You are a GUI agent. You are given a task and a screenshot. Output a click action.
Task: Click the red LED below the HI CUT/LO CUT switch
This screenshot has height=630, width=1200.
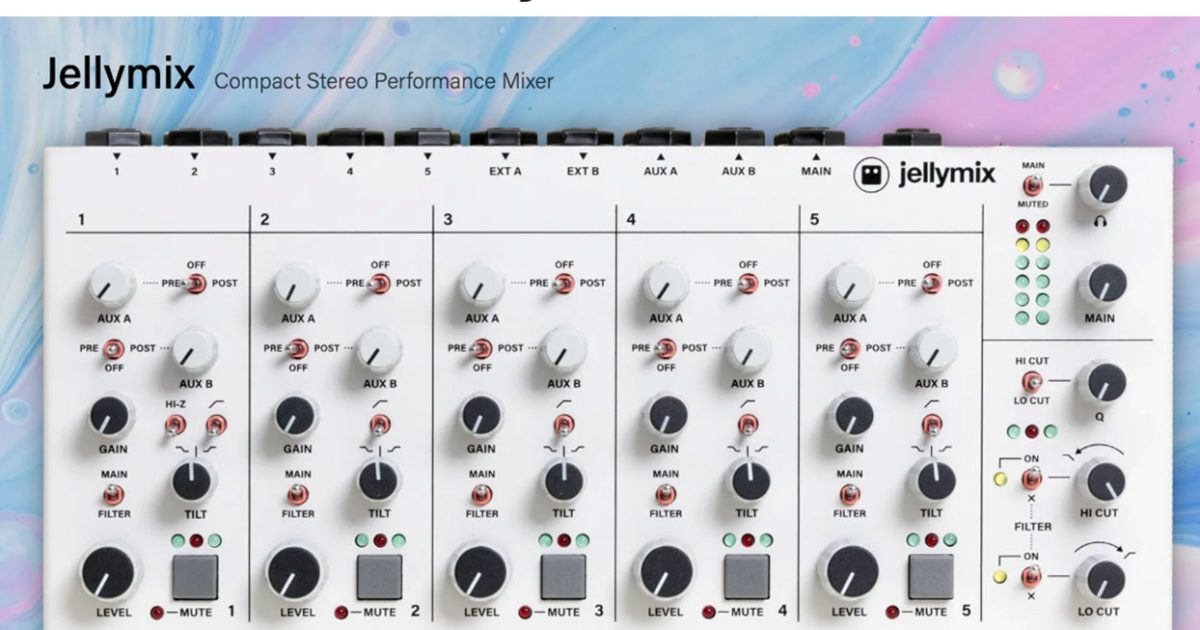pos(1032,432)
